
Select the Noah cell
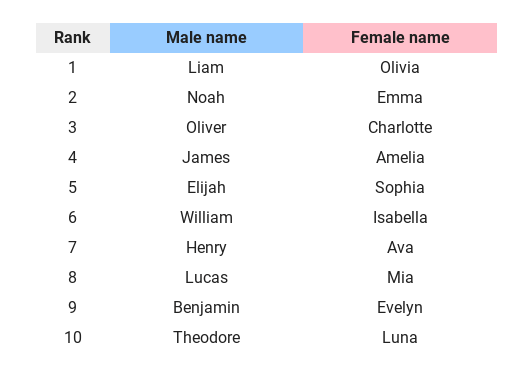click(206, 98)
